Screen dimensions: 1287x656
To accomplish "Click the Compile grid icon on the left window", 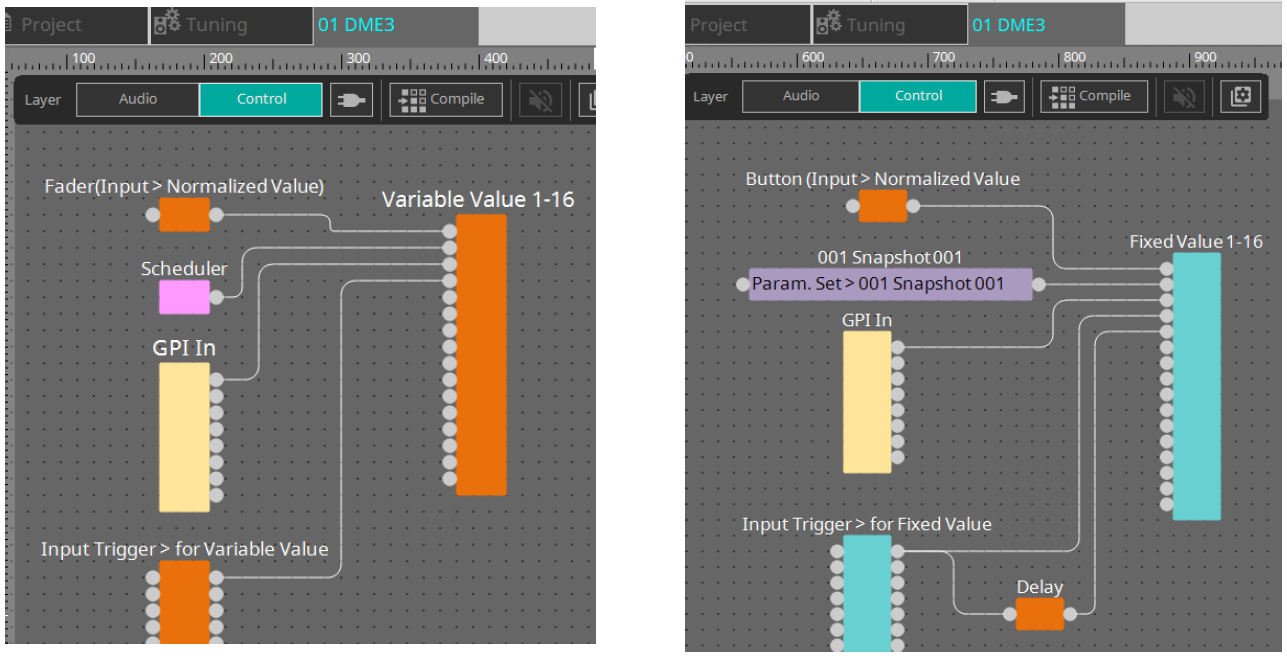I will pyautogui.click(x=445, y=99).
